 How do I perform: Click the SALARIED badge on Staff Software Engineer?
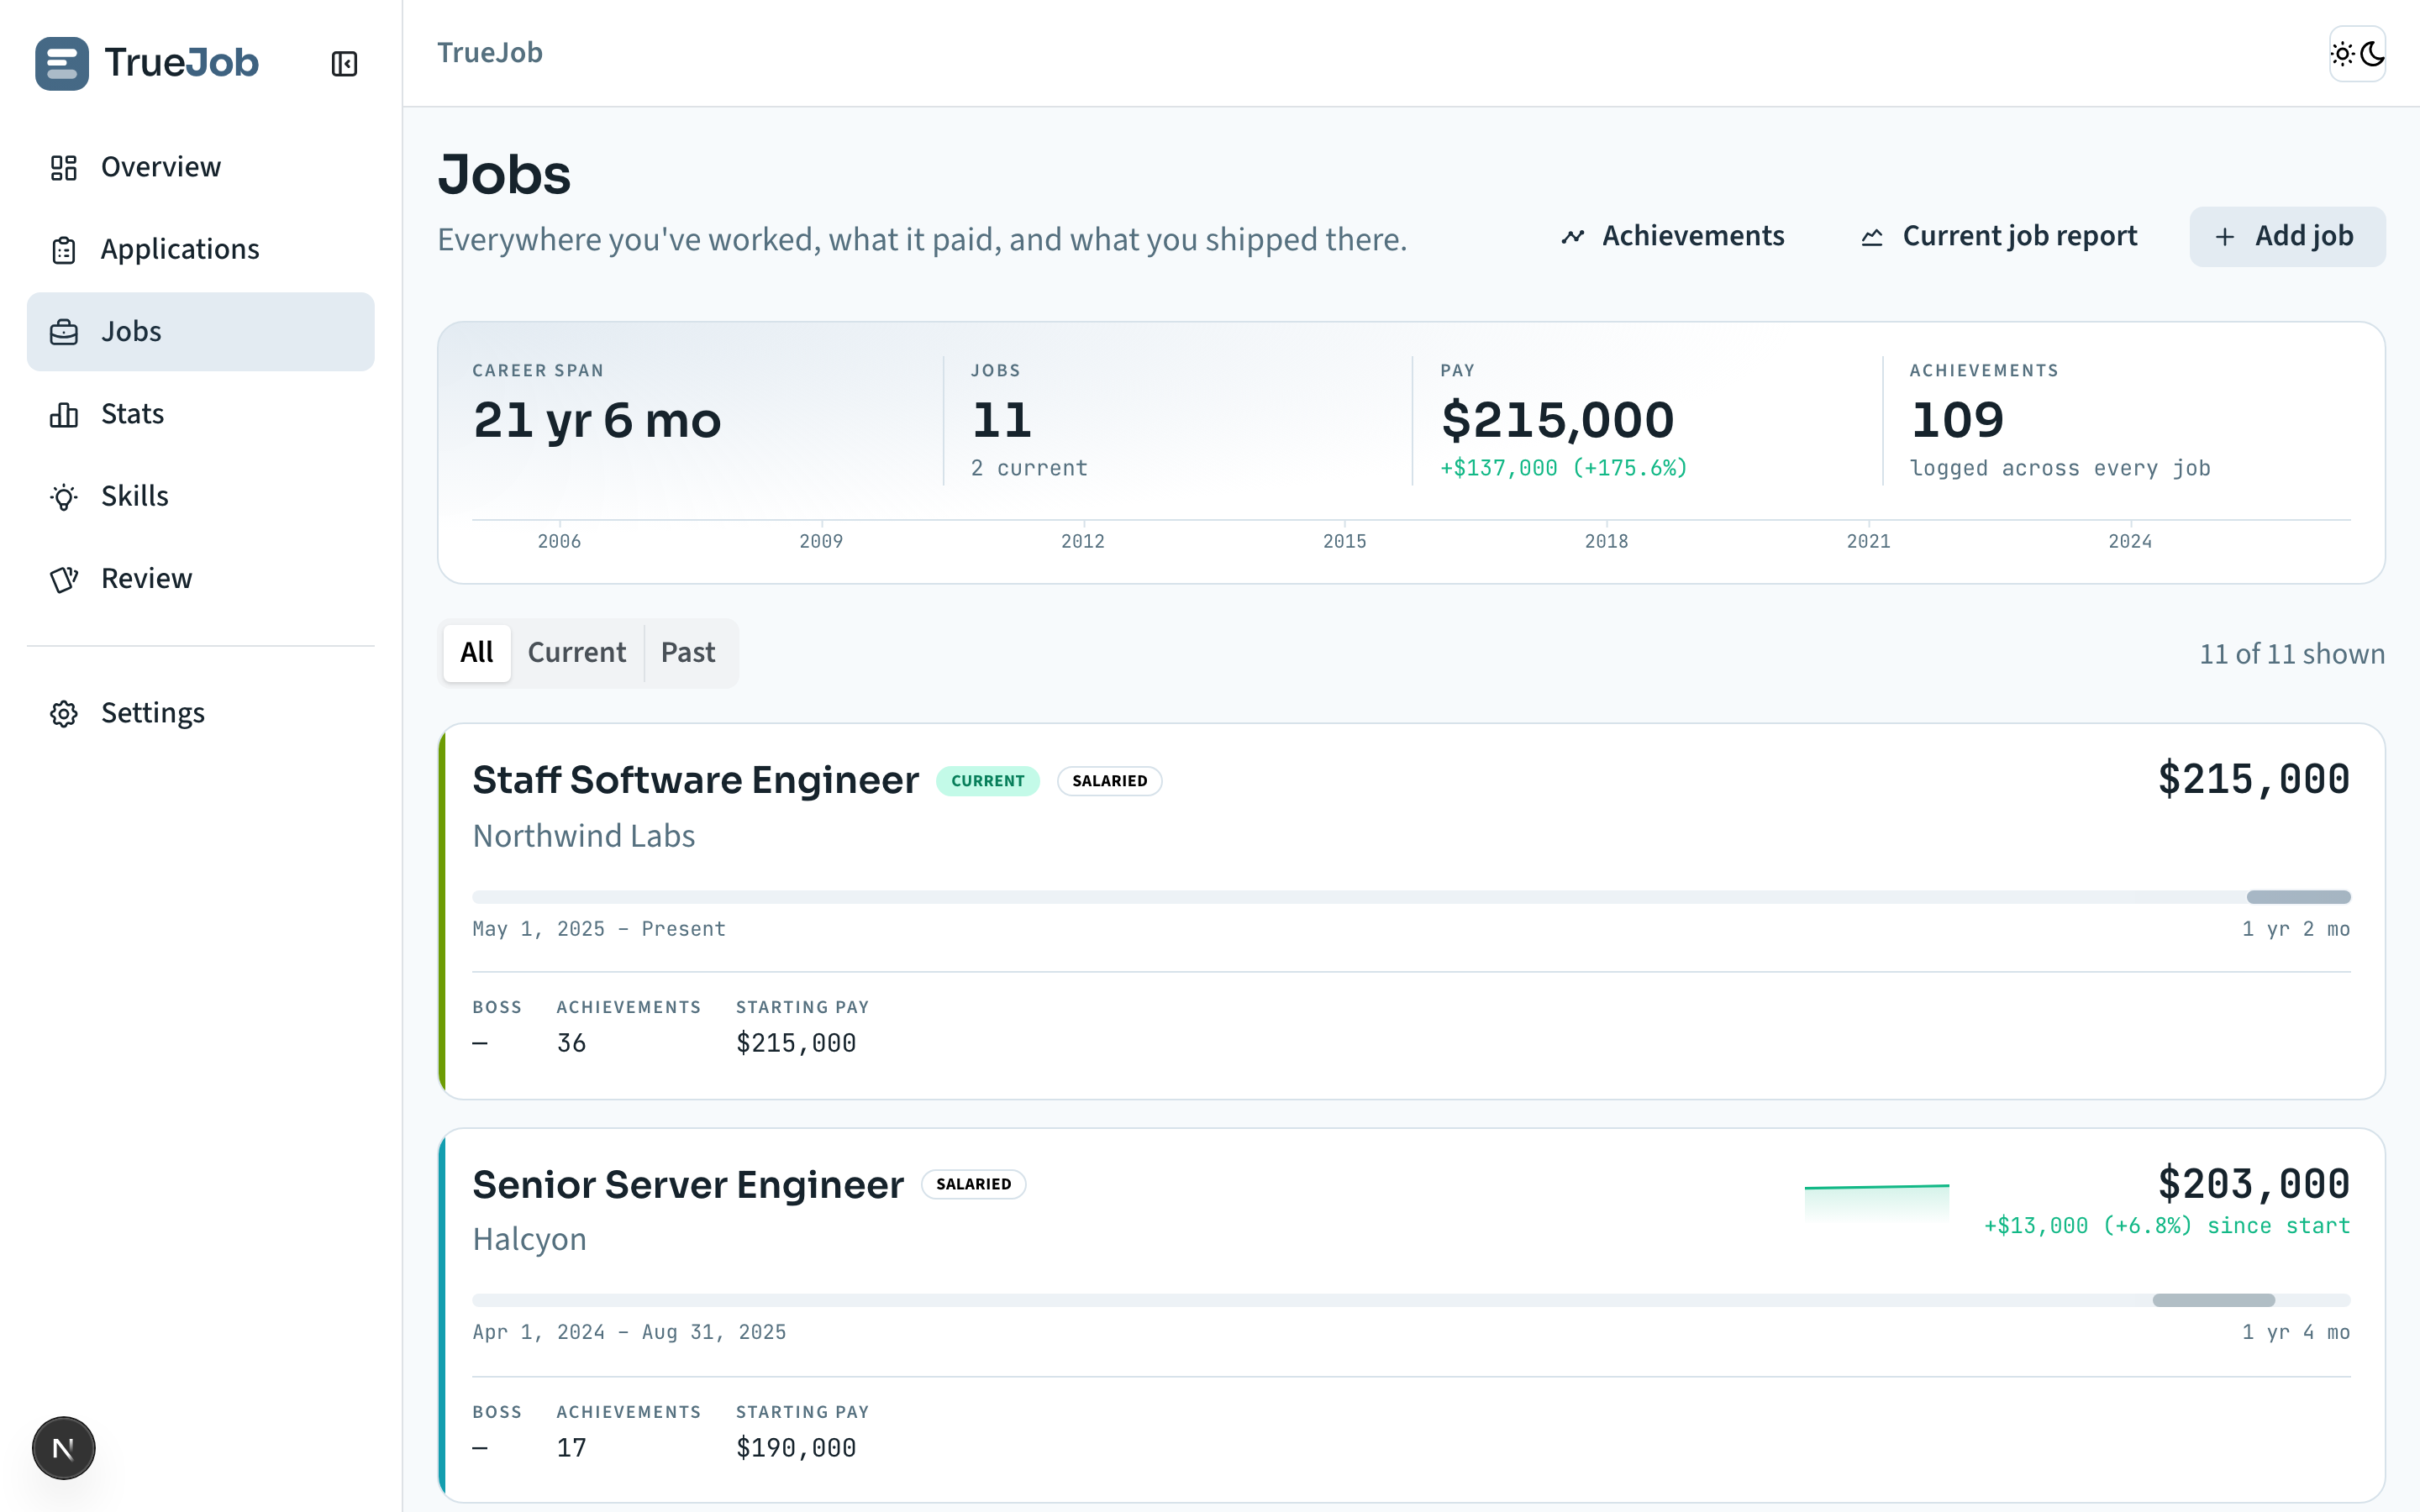(x=1110, y=781)
